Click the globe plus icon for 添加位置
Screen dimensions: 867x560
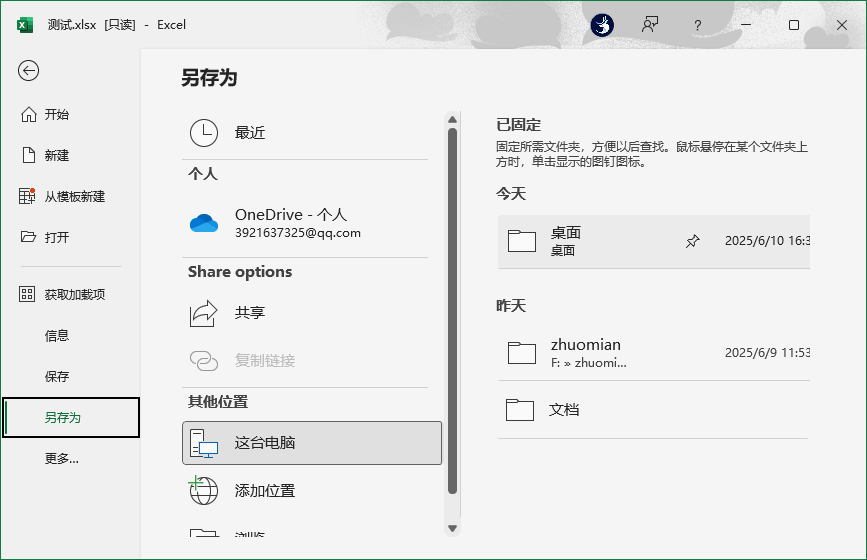click(x=203, y=490)
